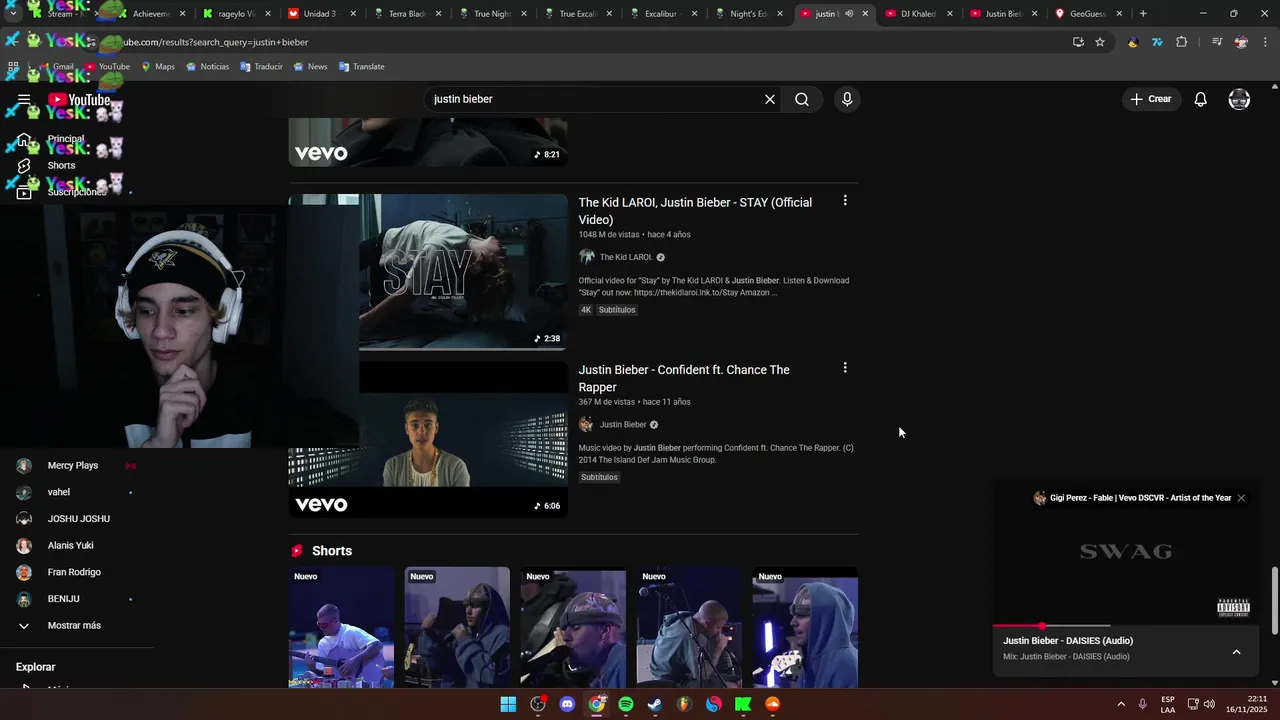Viewport: 1280px width, 720px height.
Task: Open the Shorts section red icon
Action: point(297,551)
